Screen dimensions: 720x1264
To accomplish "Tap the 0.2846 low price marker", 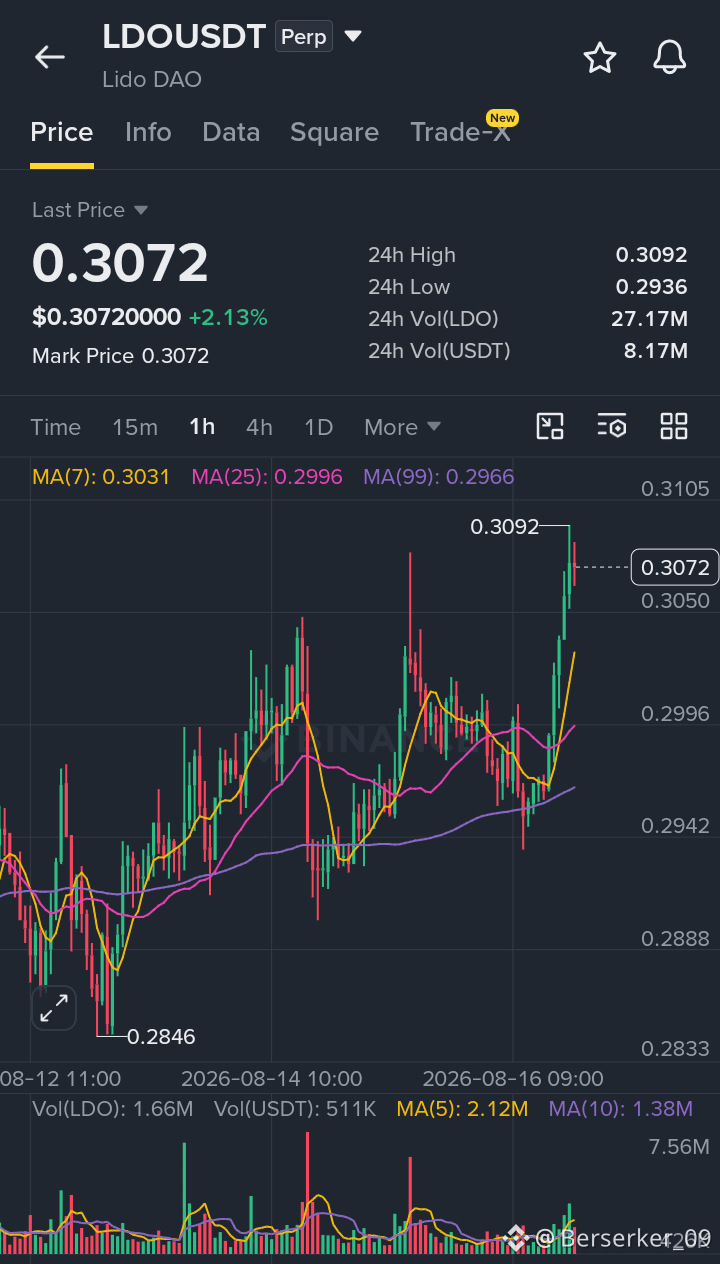I will [161, 1037].
